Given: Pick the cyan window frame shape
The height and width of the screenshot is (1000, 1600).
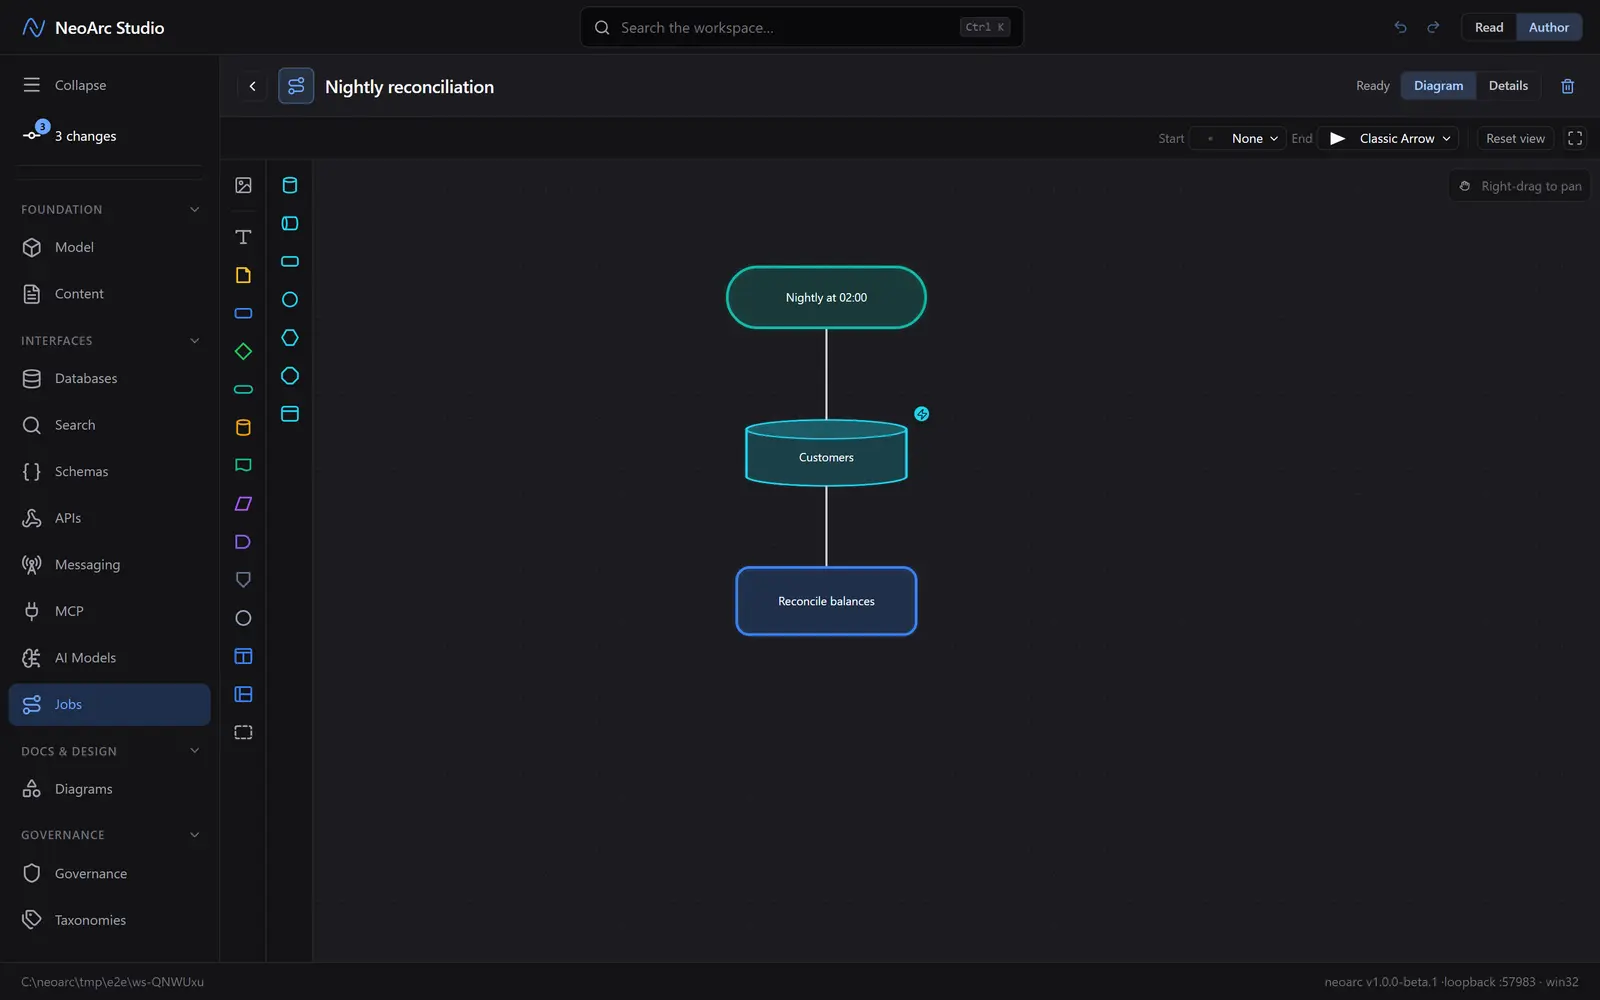Looking at the screenshot, I should point(290,414).
